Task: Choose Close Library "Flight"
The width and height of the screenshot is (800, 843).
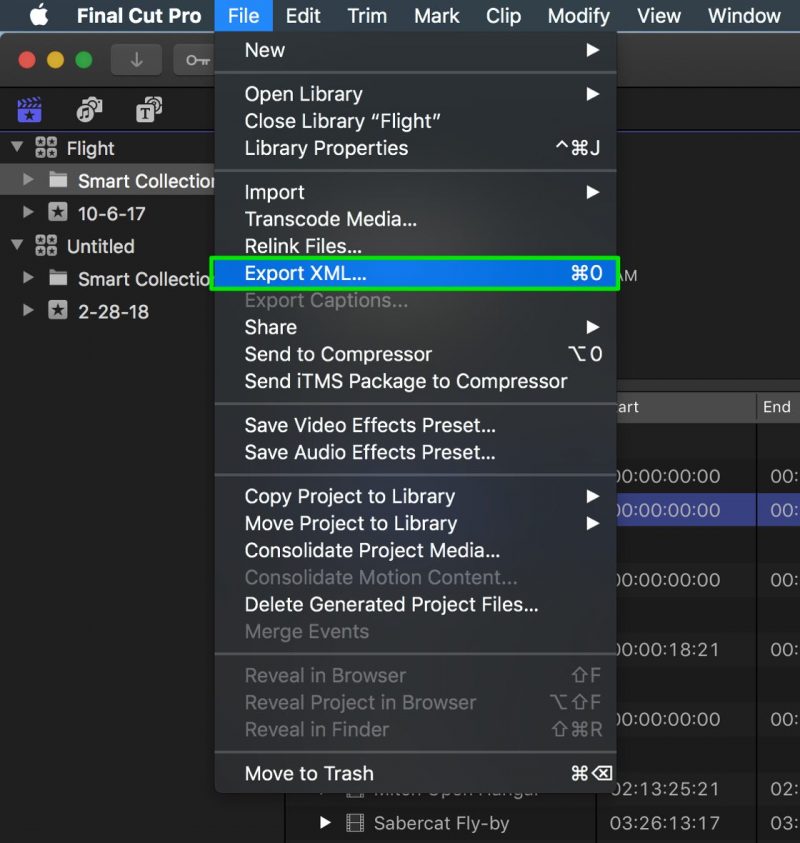Action: coord(416,121)
